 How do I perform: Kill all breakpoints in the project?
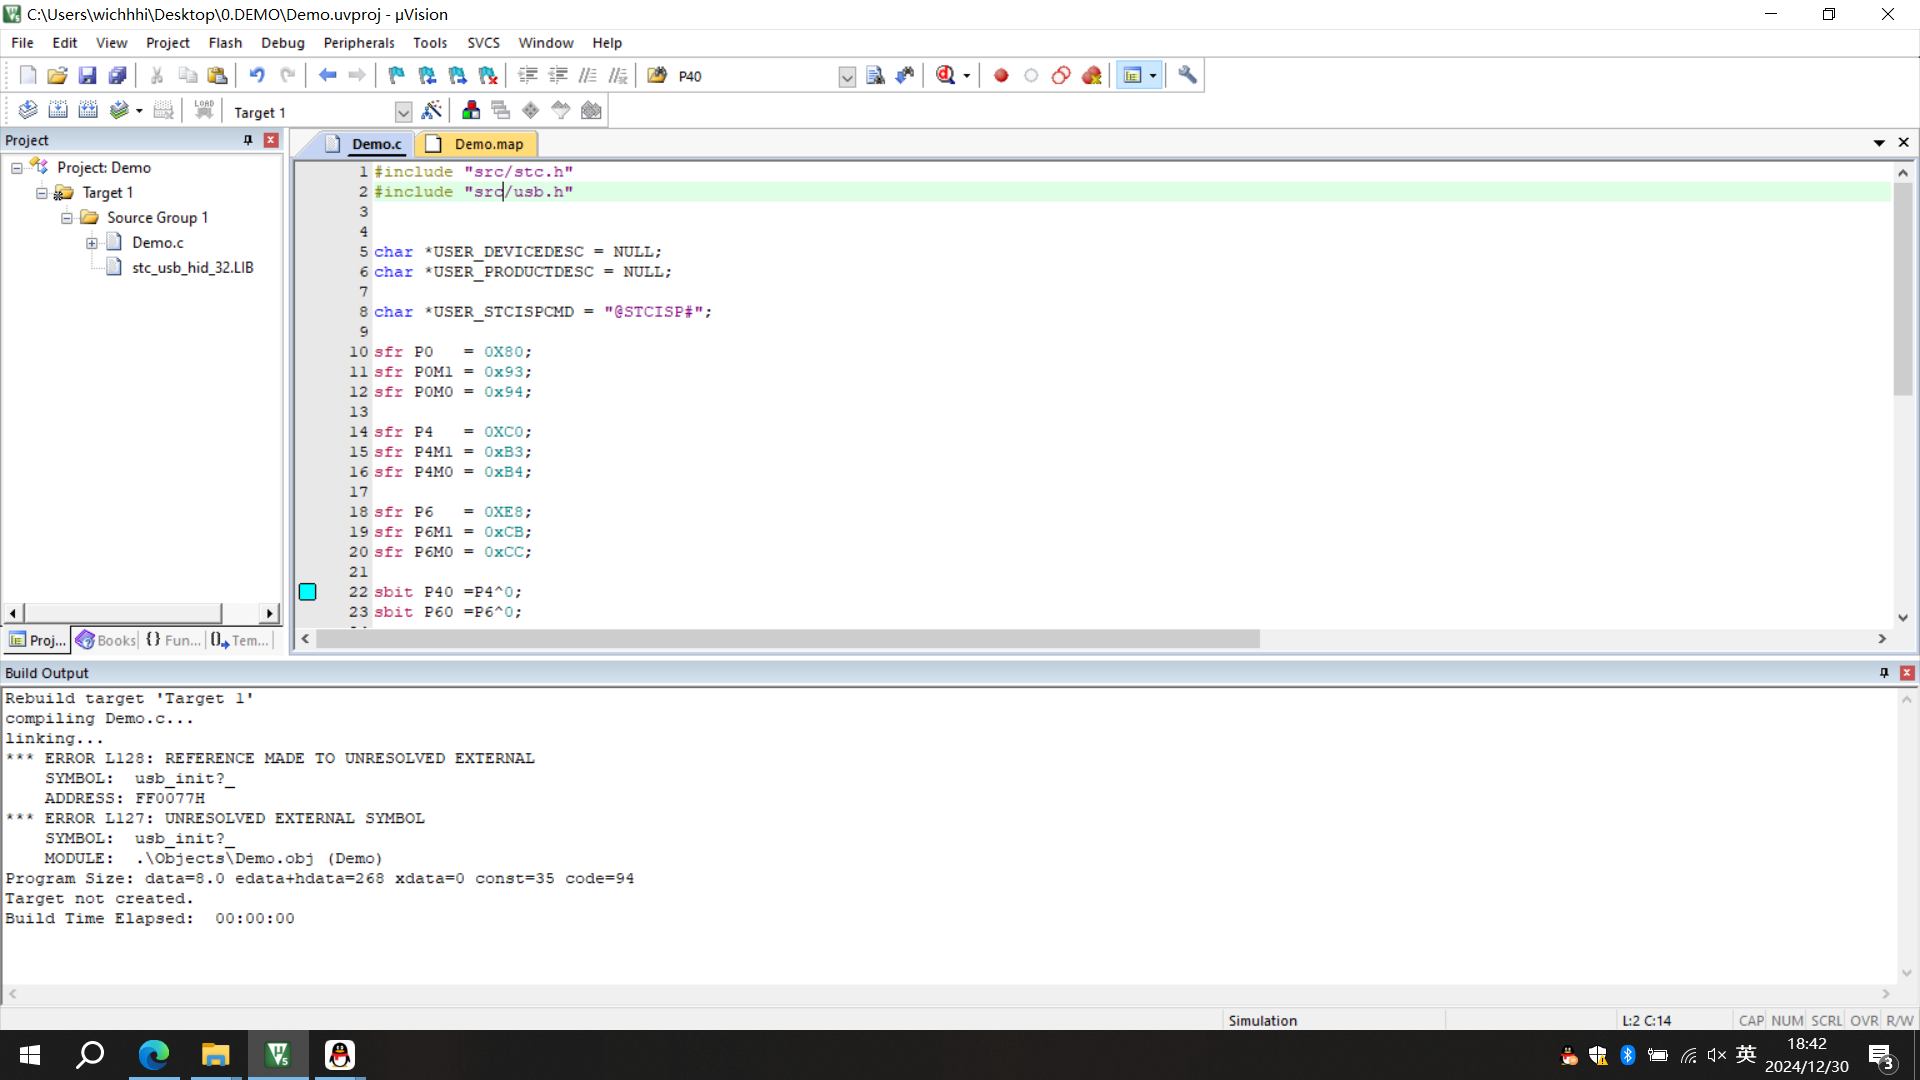[x=1092, y=75]
